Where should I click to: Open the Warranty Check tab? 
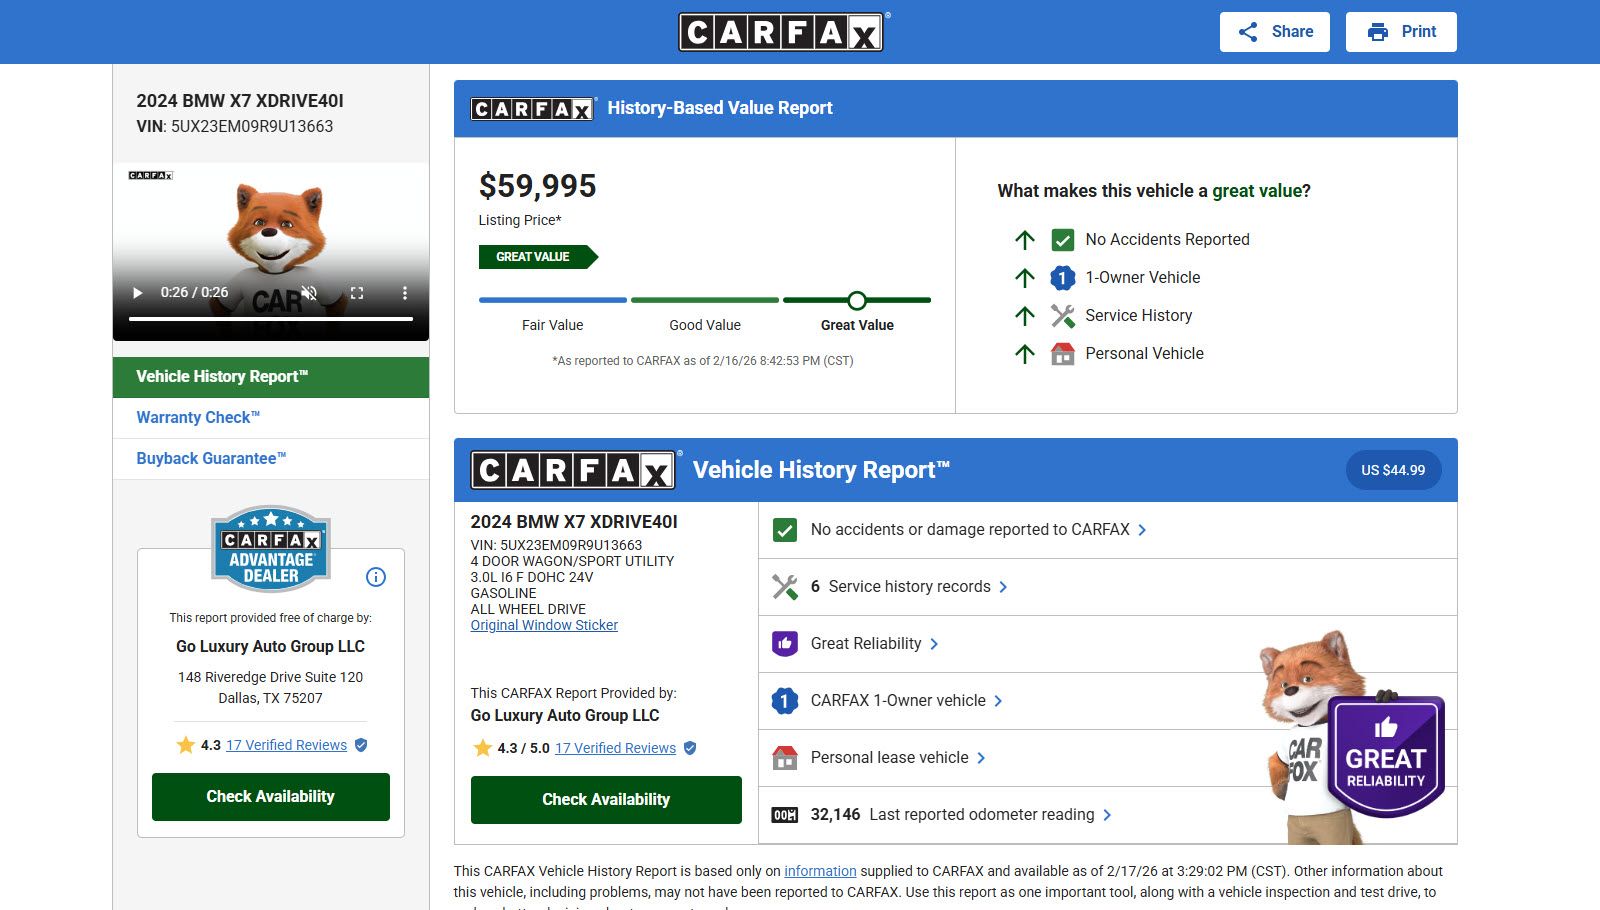tap(198, 418)
